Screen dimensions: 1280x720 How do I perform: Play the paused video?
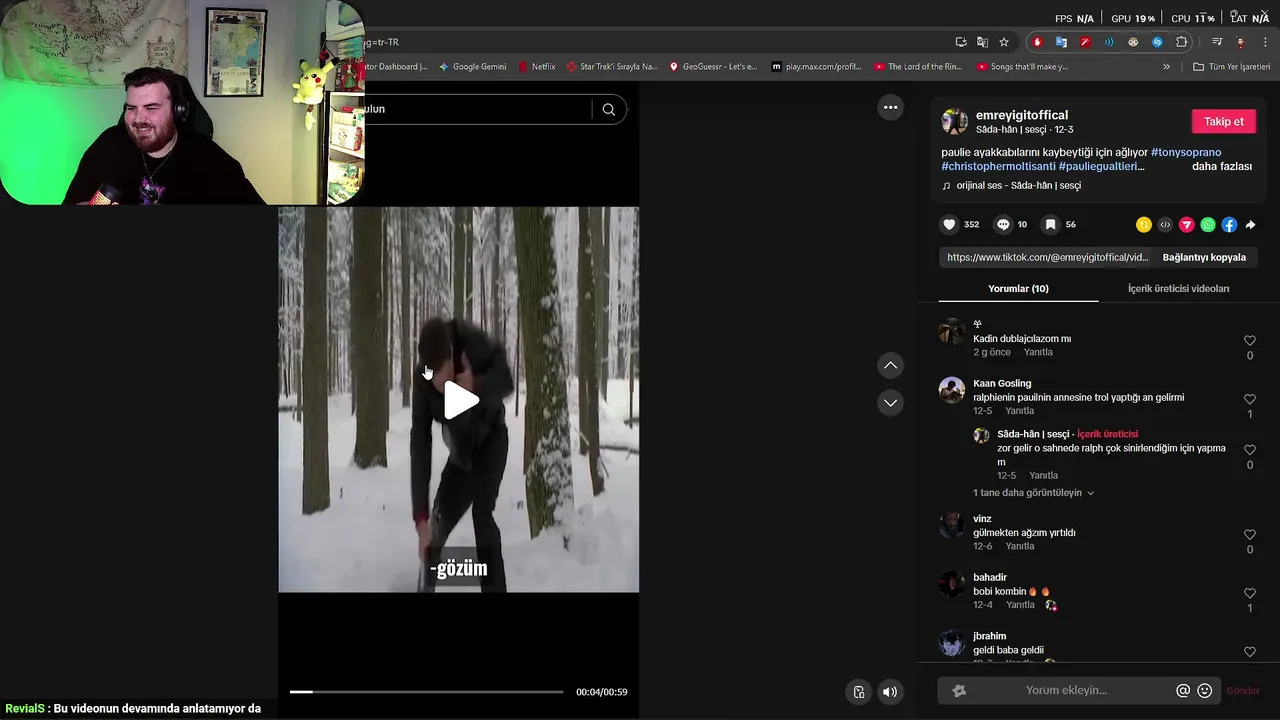pyautogui.click(x=460, y=400)
